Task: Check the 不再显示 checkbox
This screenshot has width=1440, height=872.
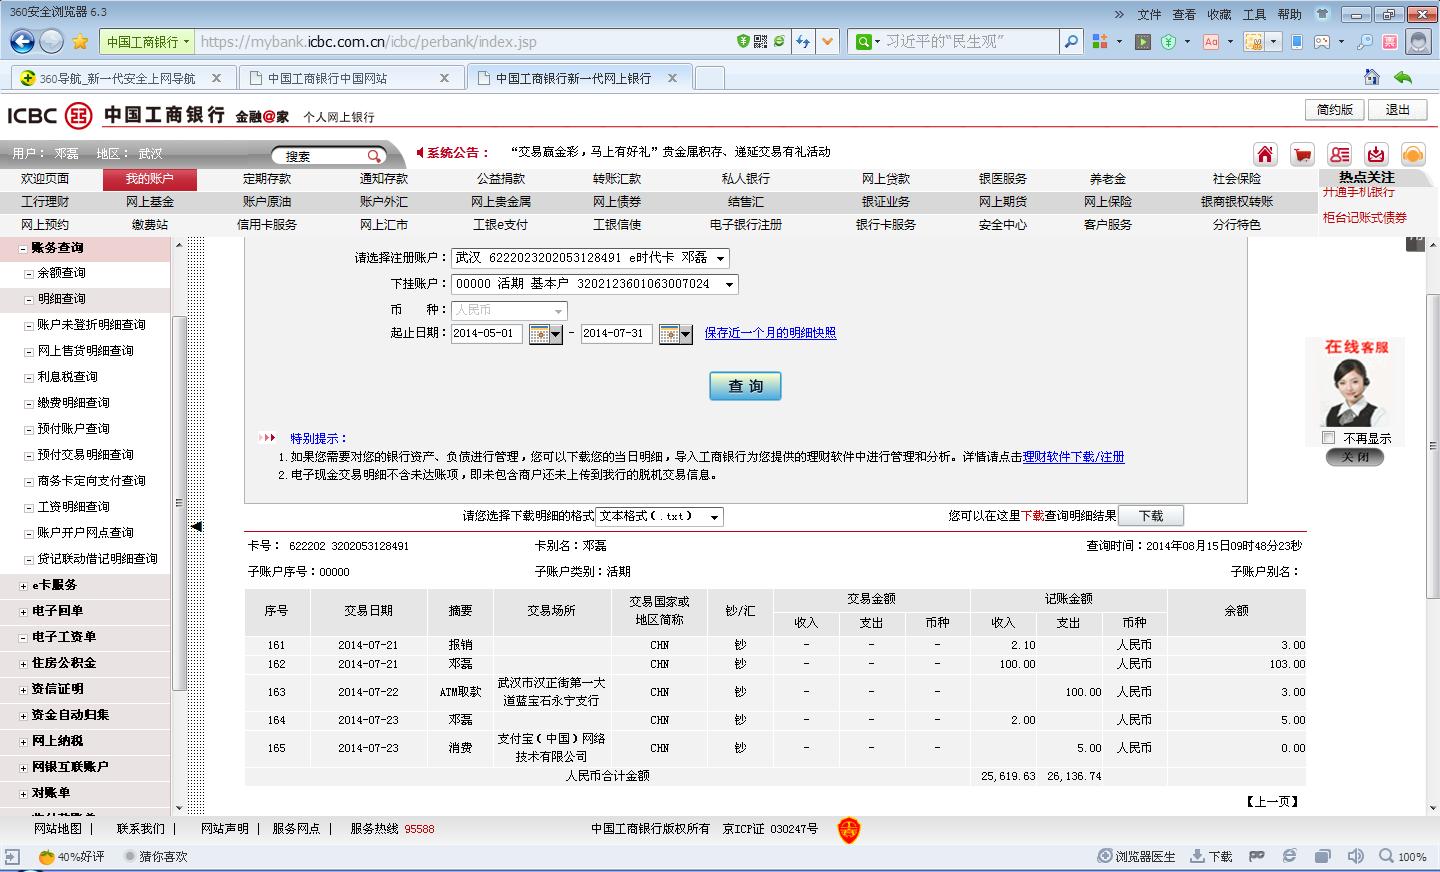Action: [x=1329, y=438]
